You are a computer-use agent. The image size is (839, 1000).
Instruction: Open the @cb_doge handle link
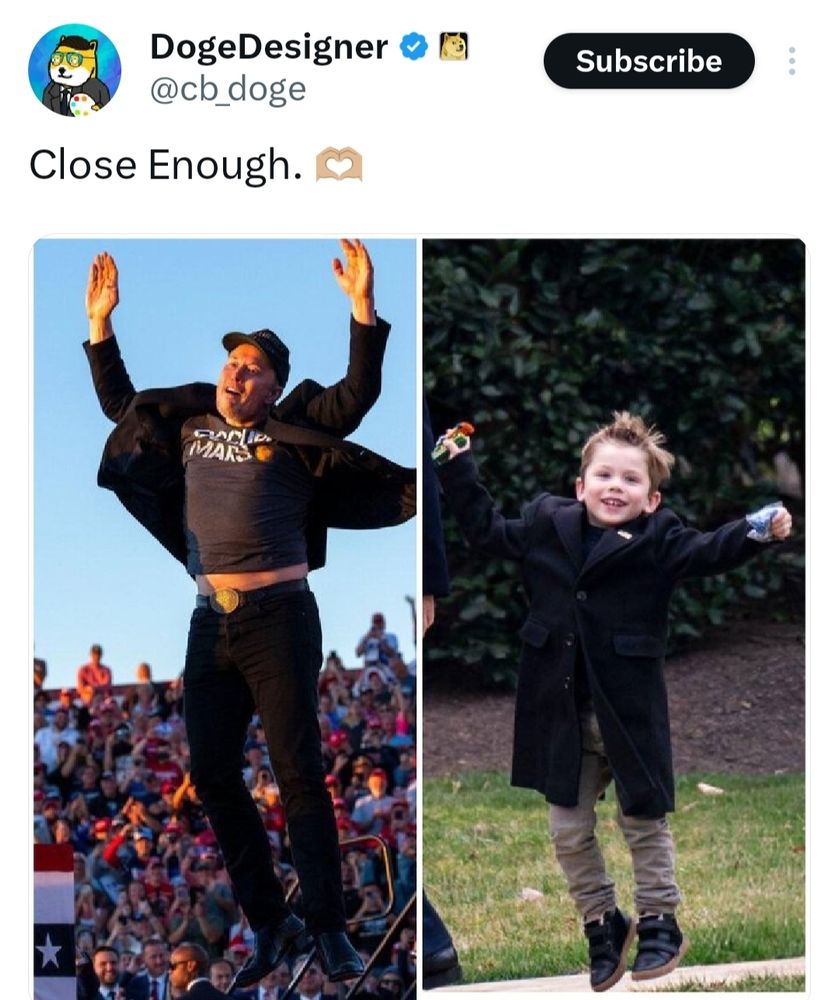click(228, 89)
